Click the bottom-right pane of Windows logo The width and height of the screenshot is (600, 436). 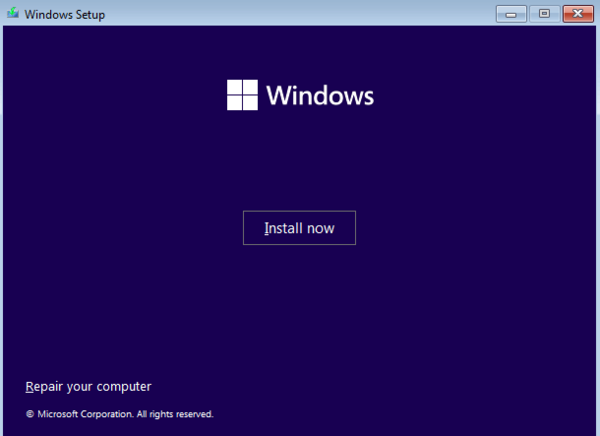tap(250, 103)
